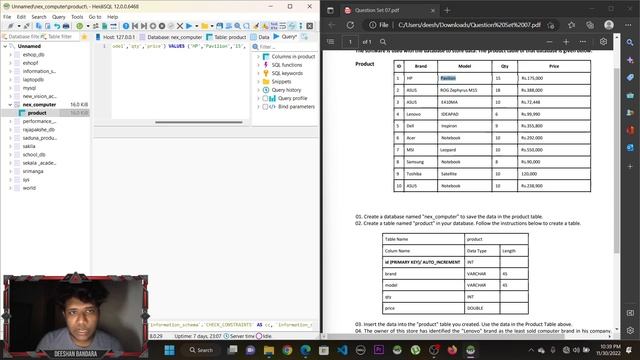Open new tab in Edge browser
640x360 pixels.
447,10
